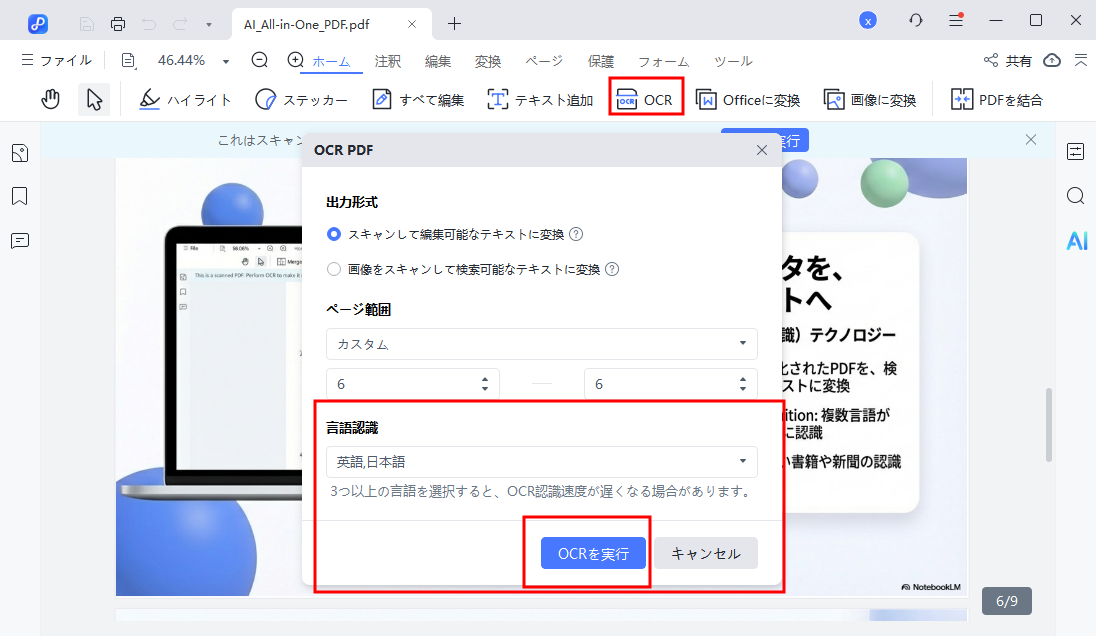Open the OCR tool from the toolbar

click(645, 98)
